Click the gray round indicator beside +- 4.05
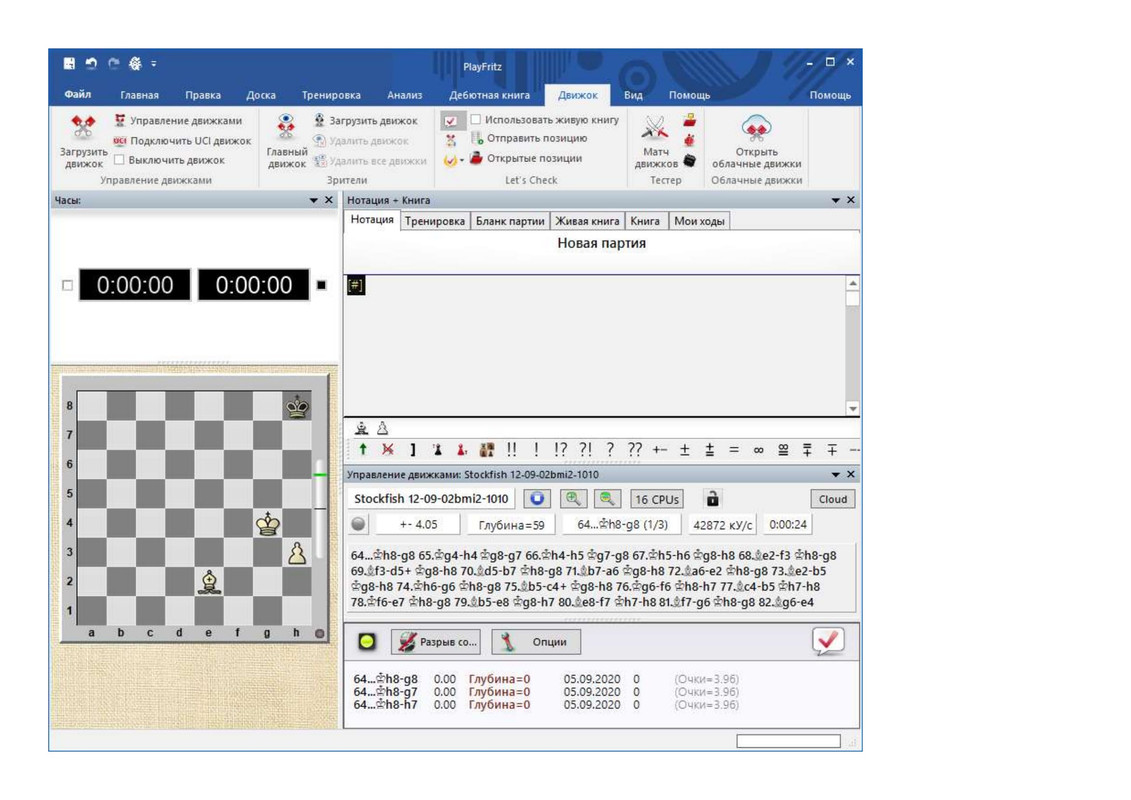1131x800 pixels. 358,524
